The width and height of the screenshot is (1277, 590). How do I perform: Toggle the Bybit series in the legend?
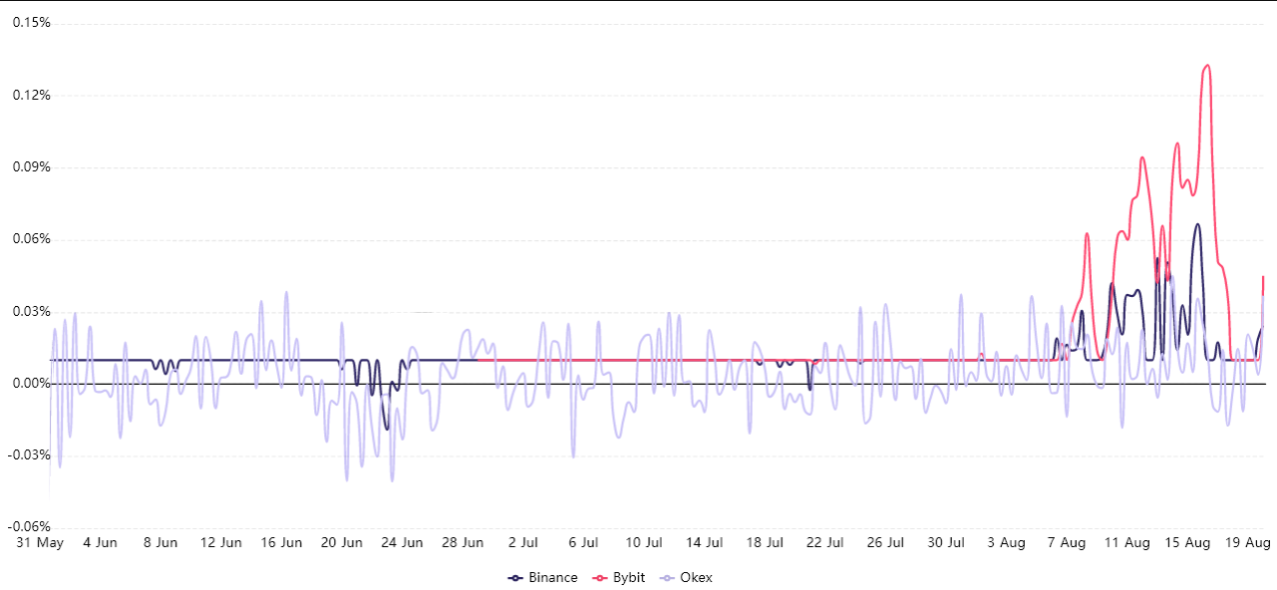tap(619, 578)
